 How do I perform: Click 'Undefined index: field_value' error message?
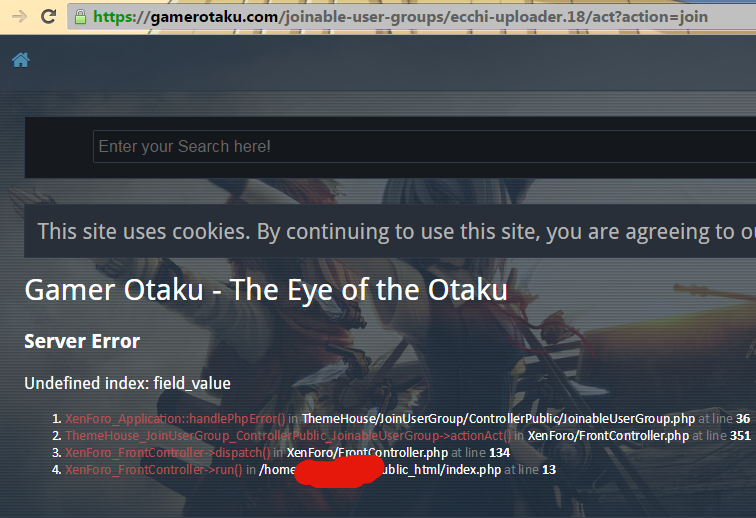click(x=127, y=383)
